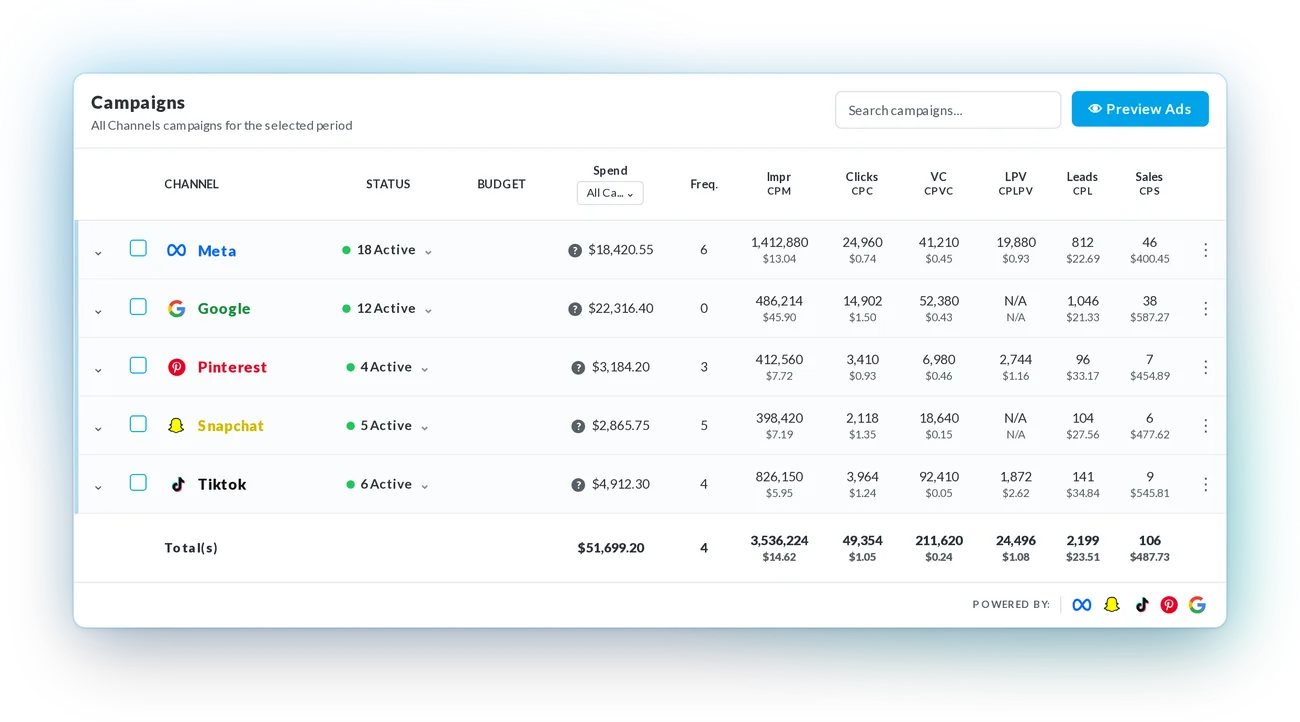Open the '4 Active' status dropdown

[x=387, y=367]
